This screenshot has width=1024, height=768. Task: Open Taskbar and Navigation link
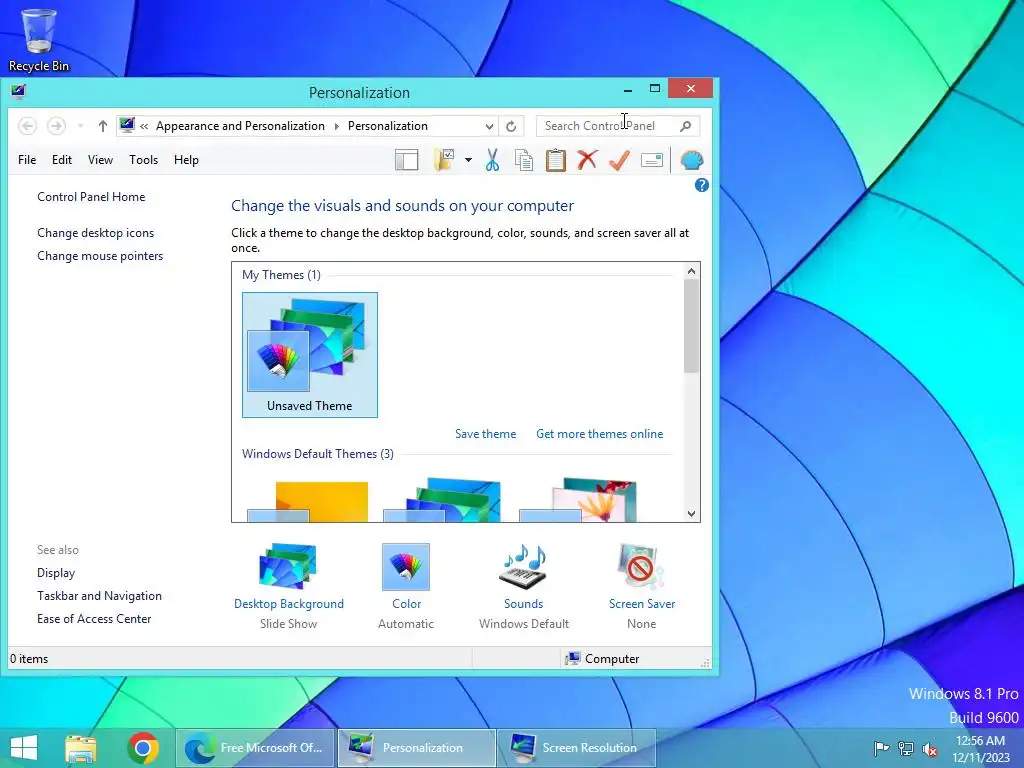pos(99,596)
